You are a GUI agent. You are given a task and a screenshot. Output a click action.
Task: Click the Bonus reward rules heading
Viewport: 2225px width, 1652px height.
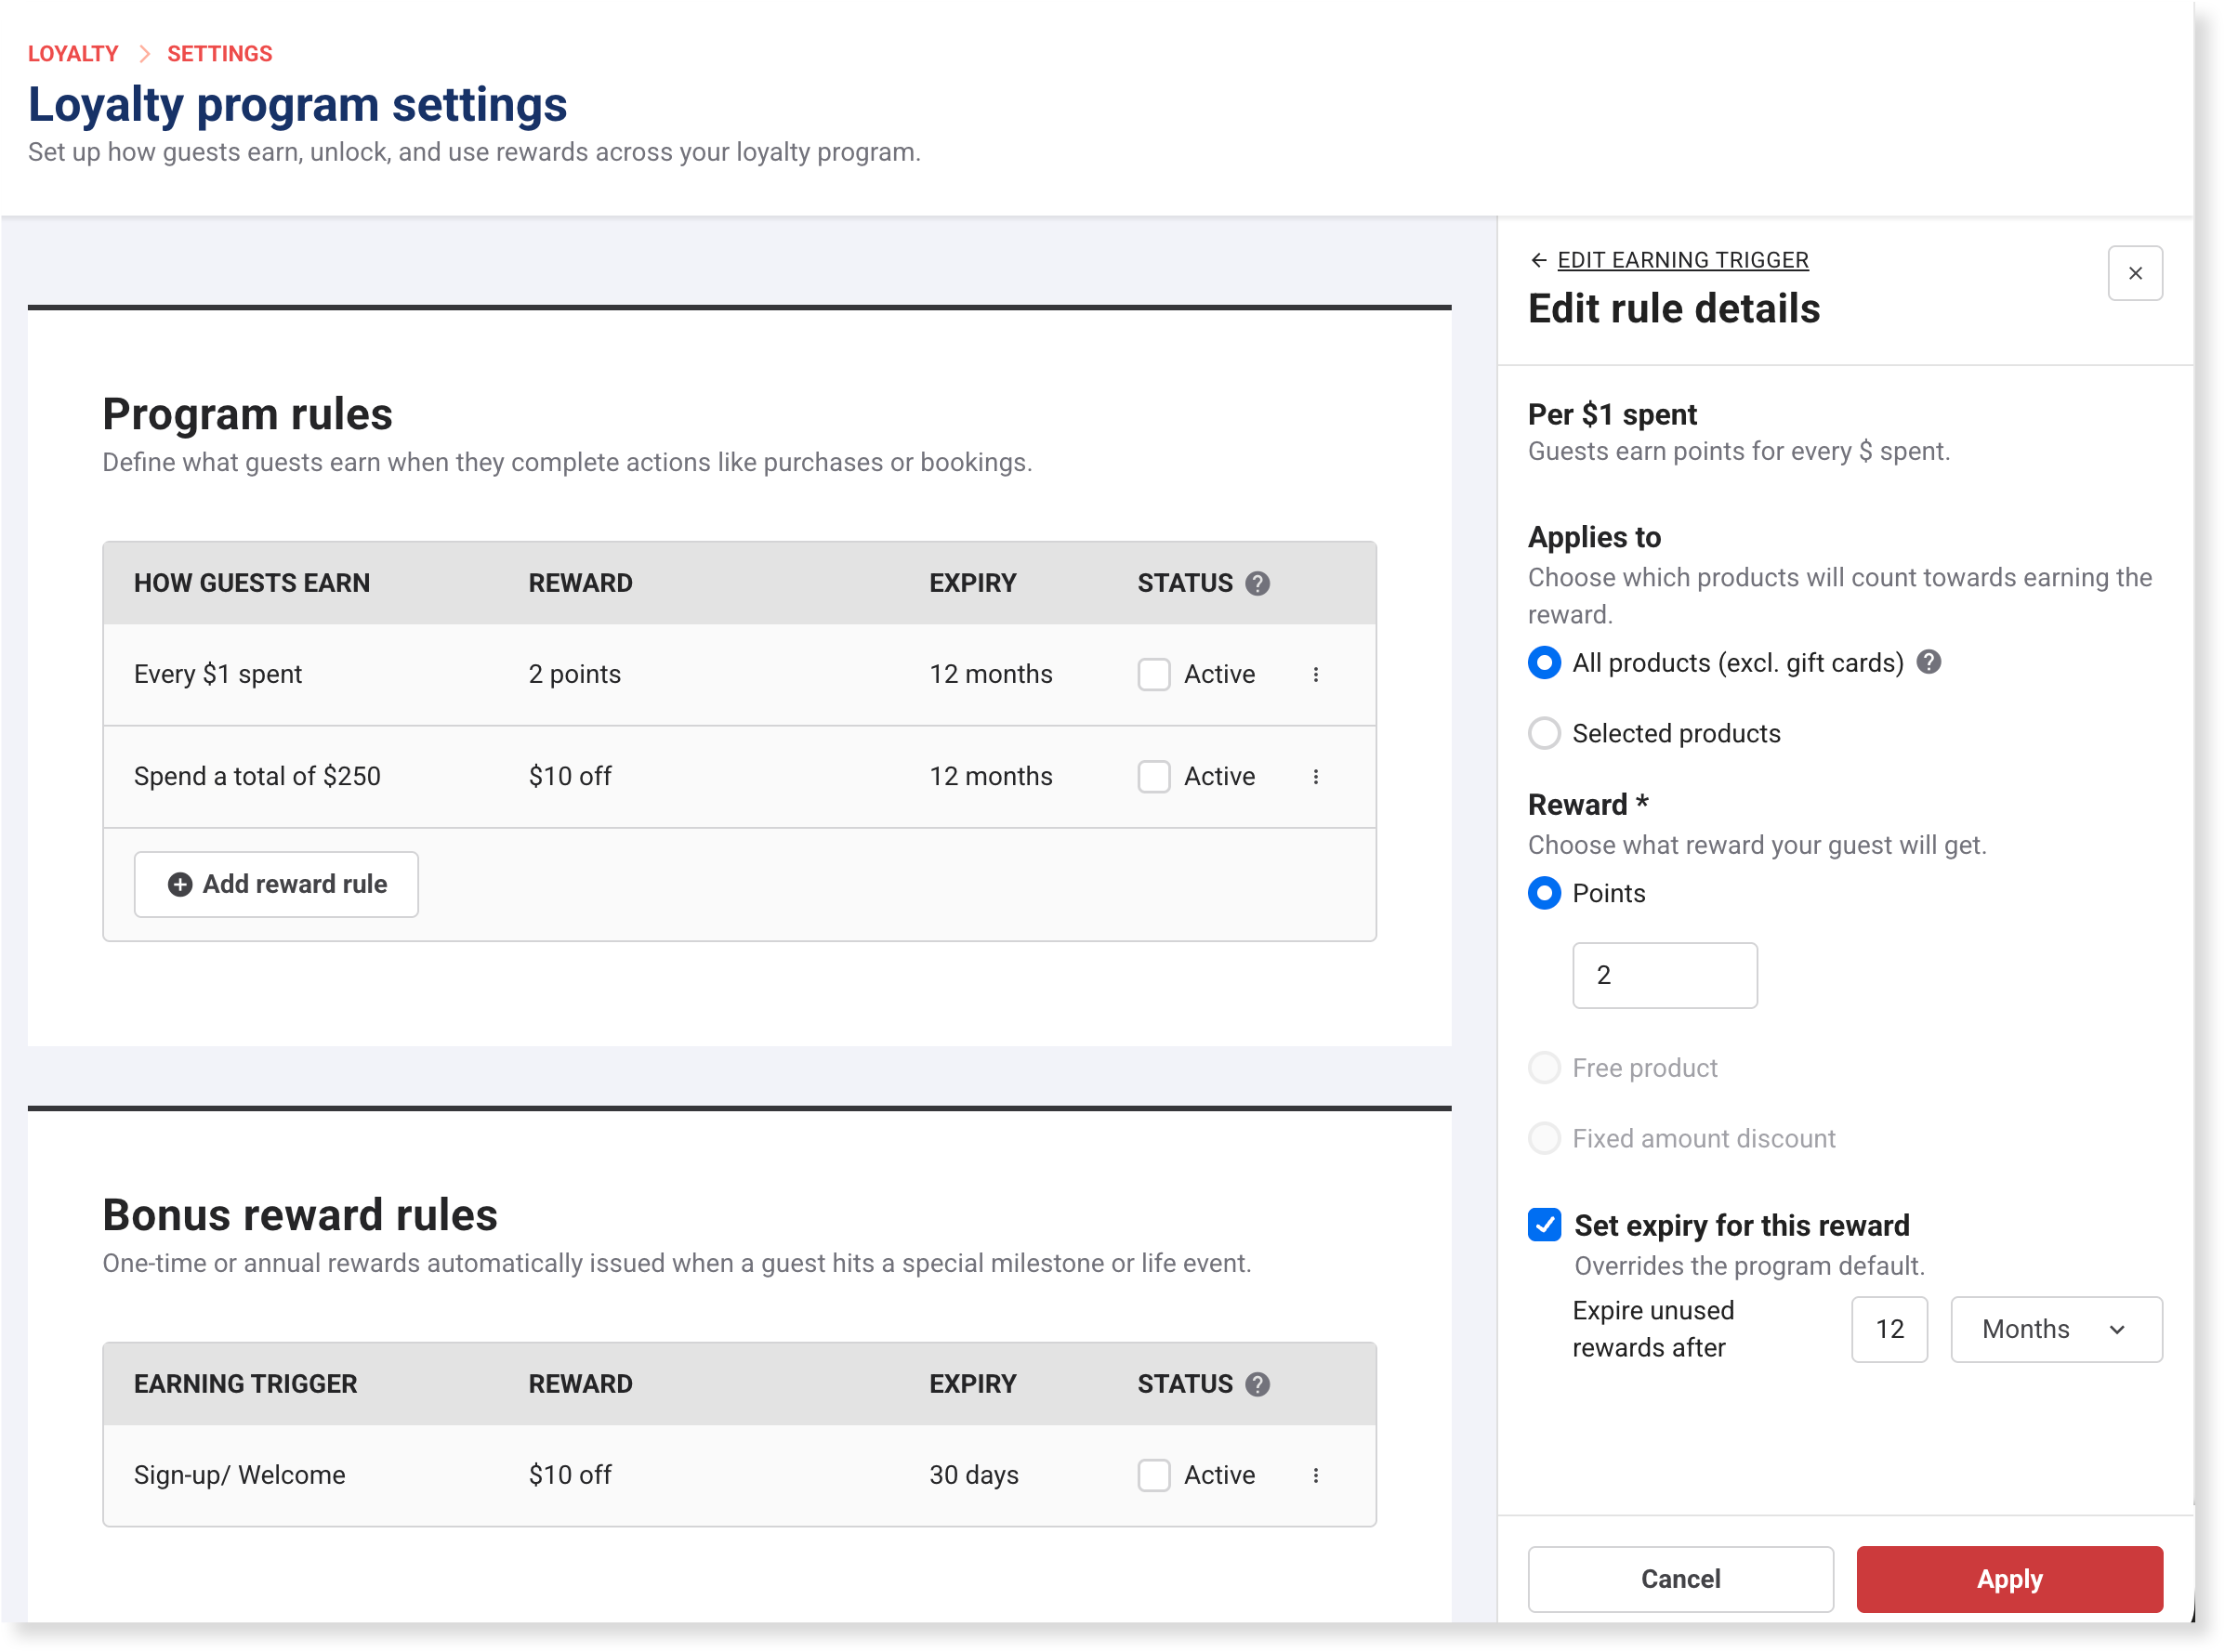point(300,1216)
